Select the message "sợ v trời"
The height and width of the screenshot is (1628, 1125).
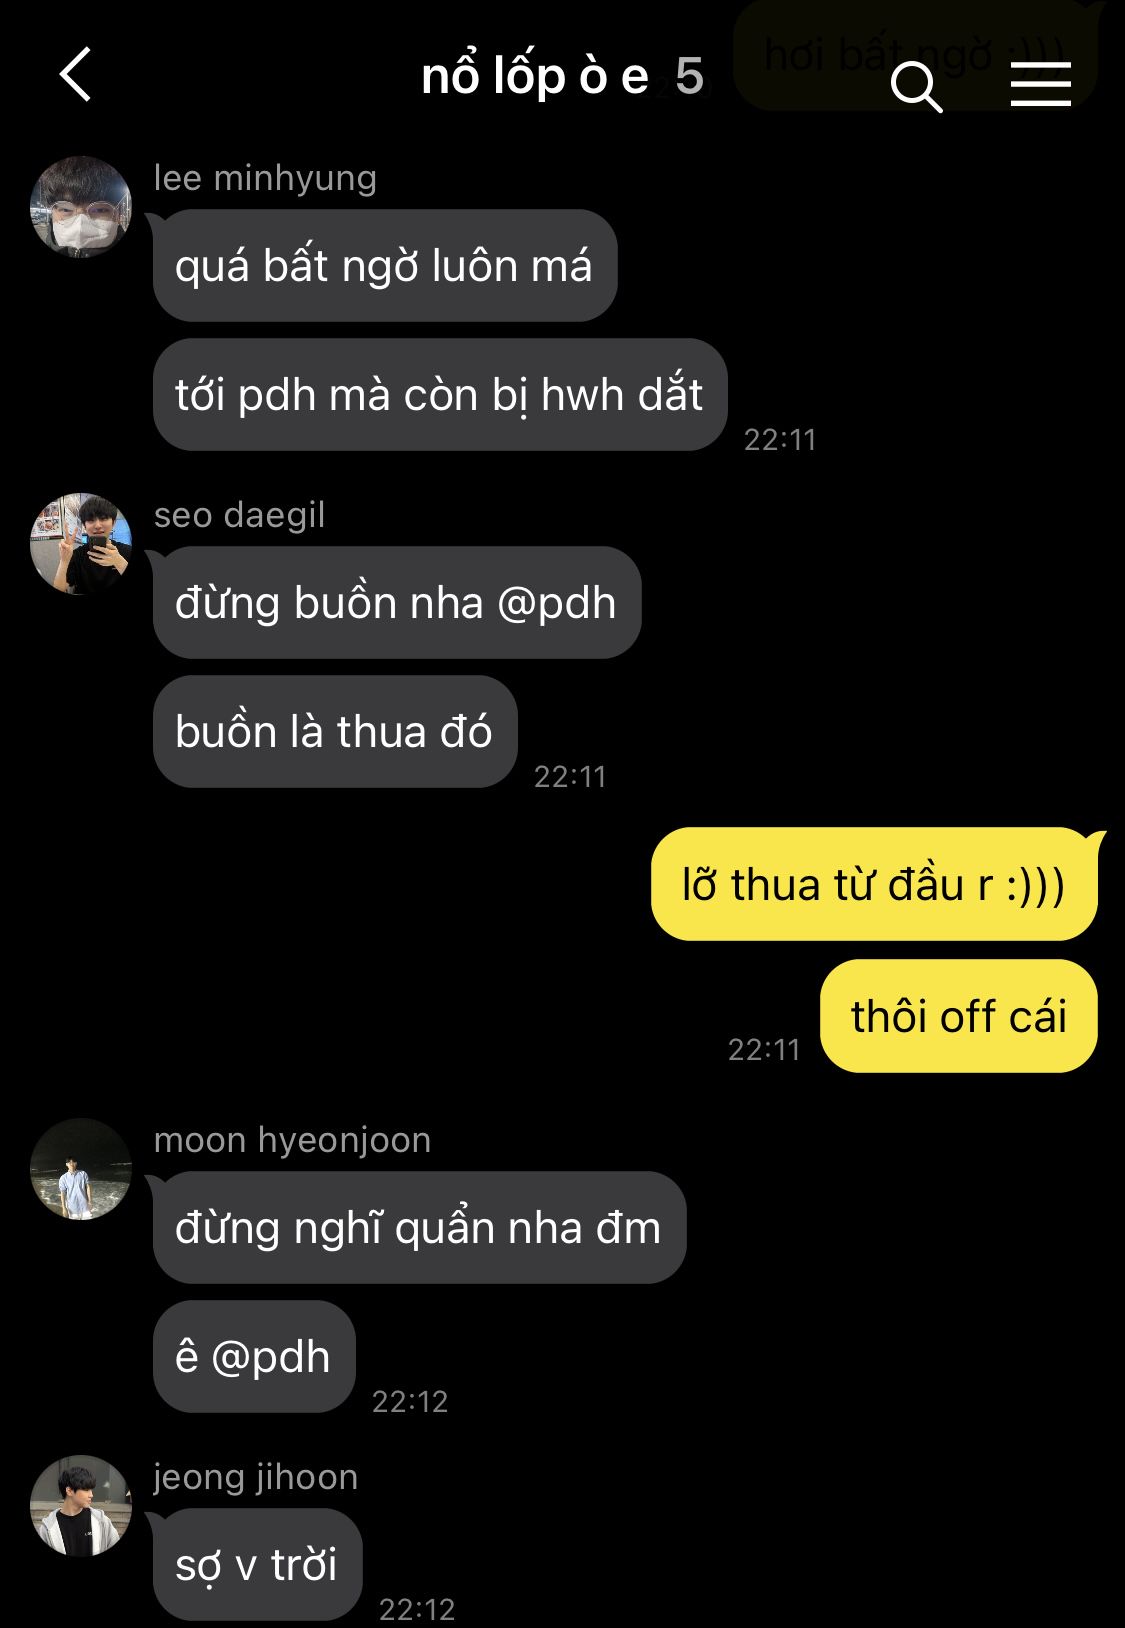[x=257, y=1565]
